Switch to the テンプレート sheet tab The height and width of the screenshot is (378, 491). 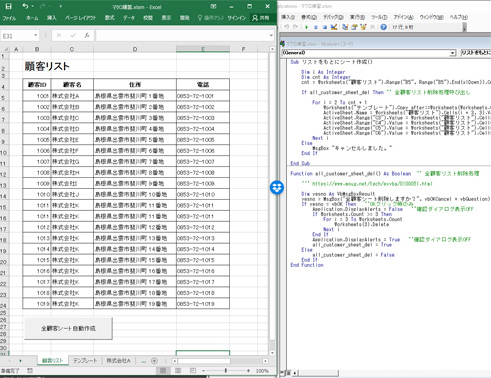click(x=85, y=361)
